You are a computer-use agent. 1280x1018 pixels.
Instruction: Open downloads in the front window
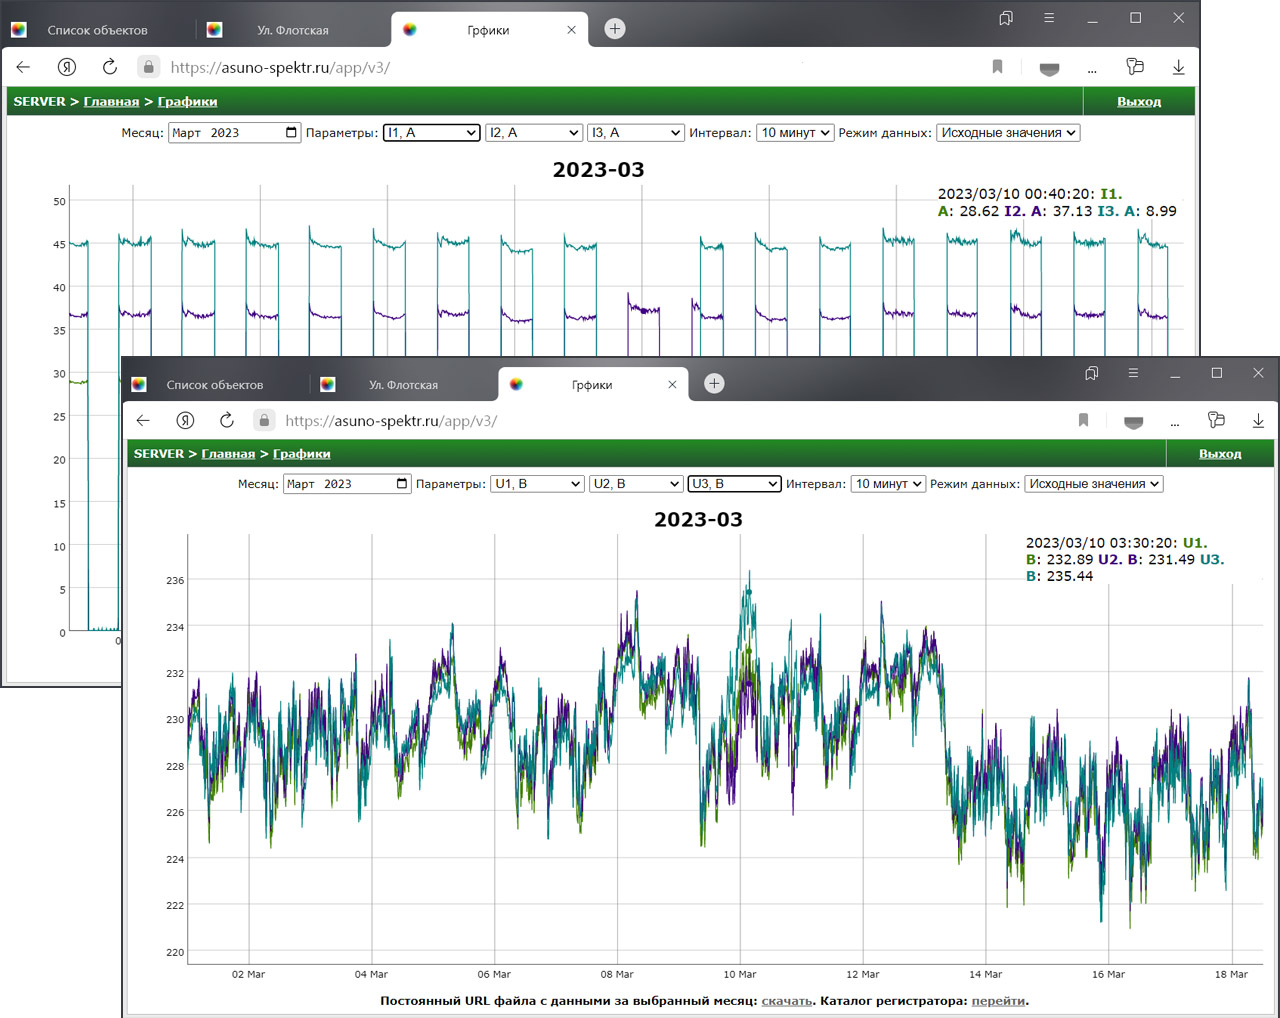pos(1258,420)
